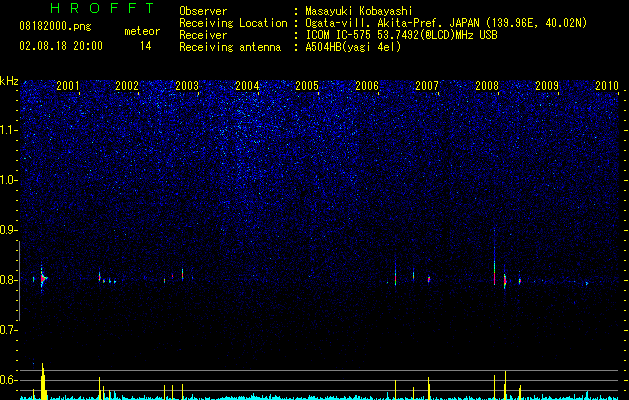
Task: Click the 2010 time marker
Action: click(607, 86)
